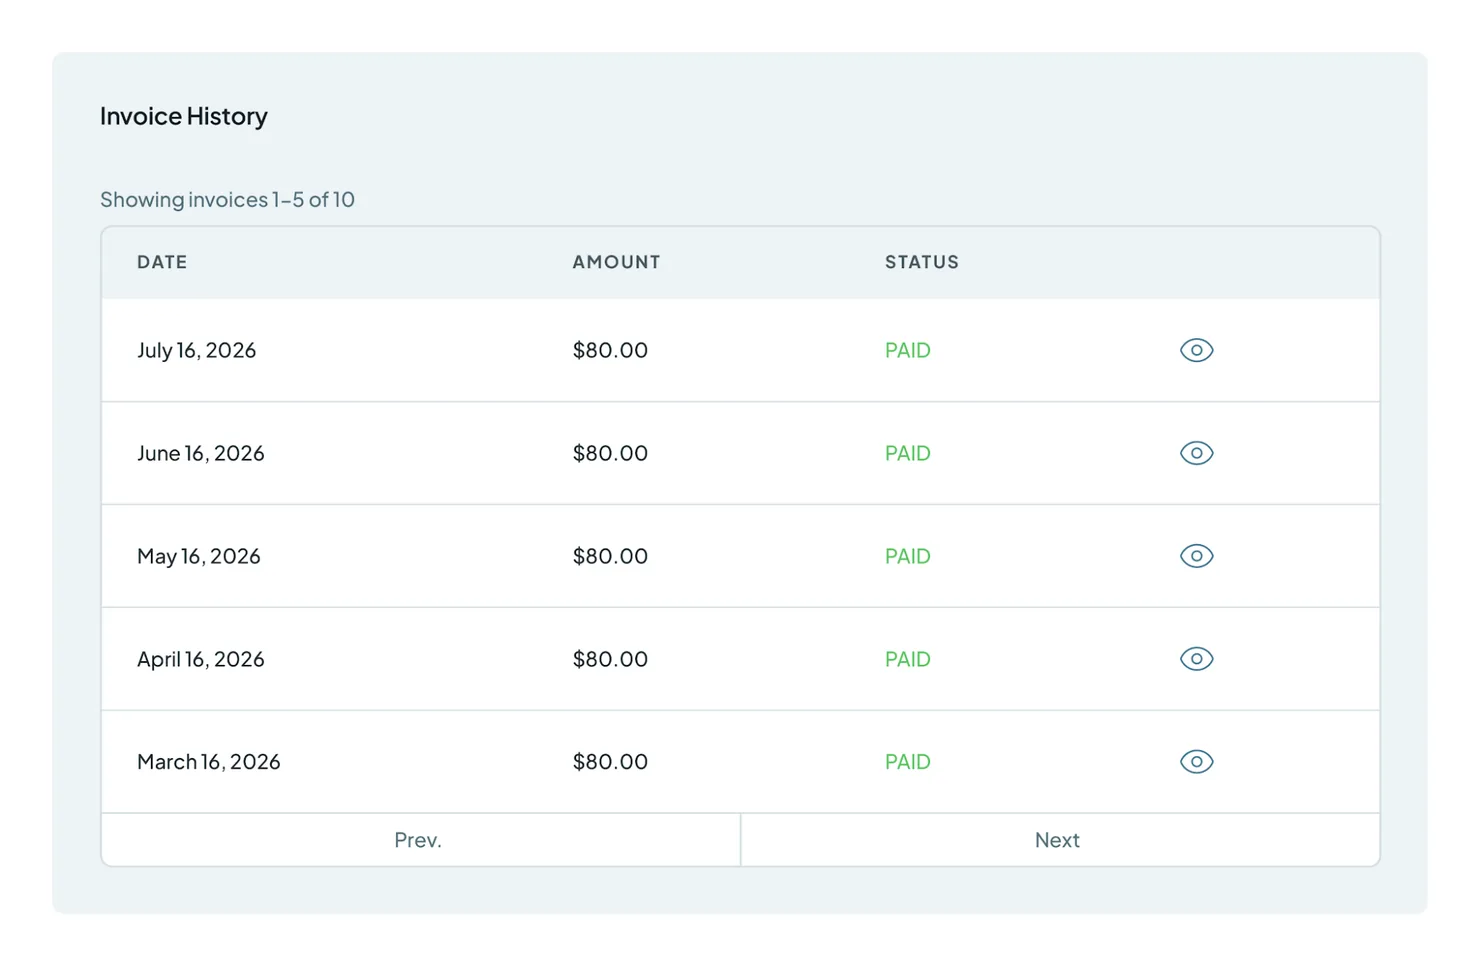Image resolution: width=1480 pixels, height=967 pixels.
Task: Select the June 16, 2026 date cell
Action: coord(200,453)
